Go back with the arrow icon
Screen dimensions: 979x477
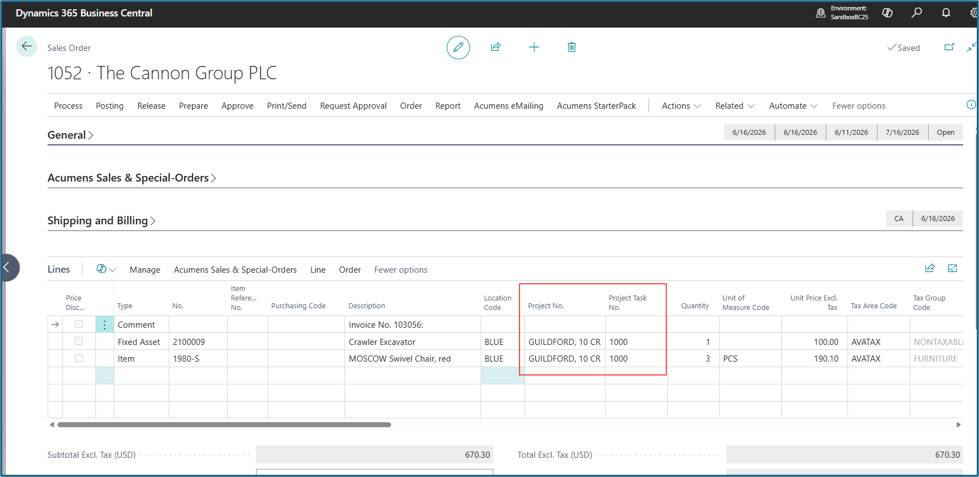pos(26,47)
